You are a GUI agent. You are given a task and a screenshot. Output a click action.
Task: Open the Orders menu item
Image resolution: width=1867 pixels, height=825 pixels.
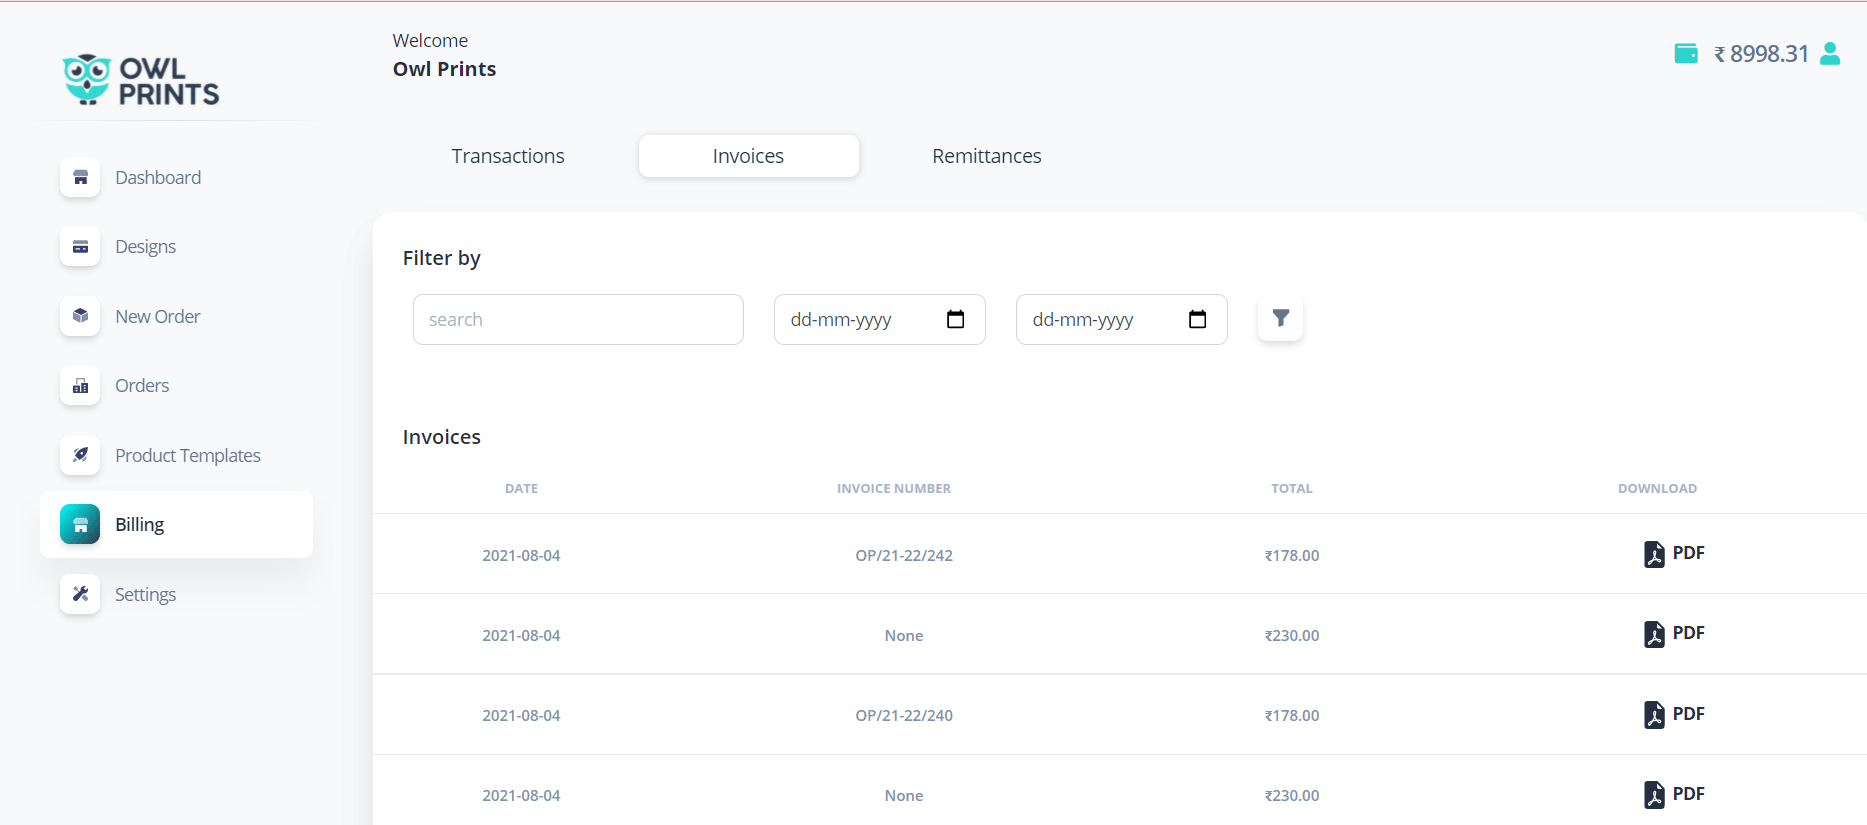[x=142, y=385]
